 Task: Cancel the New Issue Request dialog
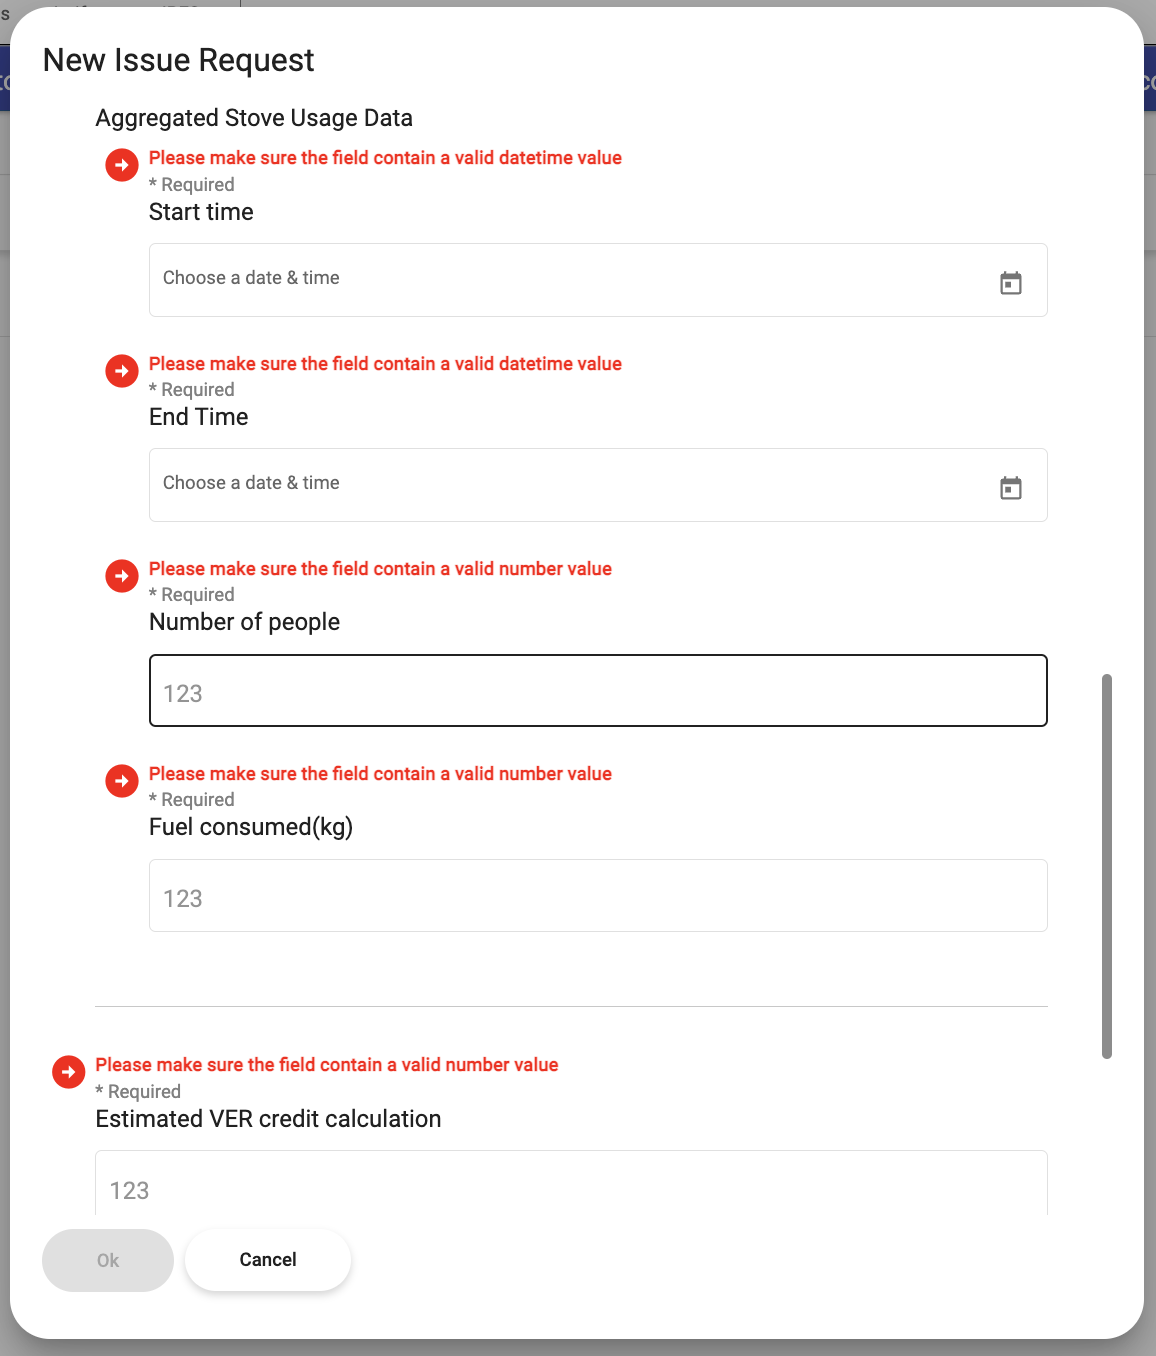268,1260
